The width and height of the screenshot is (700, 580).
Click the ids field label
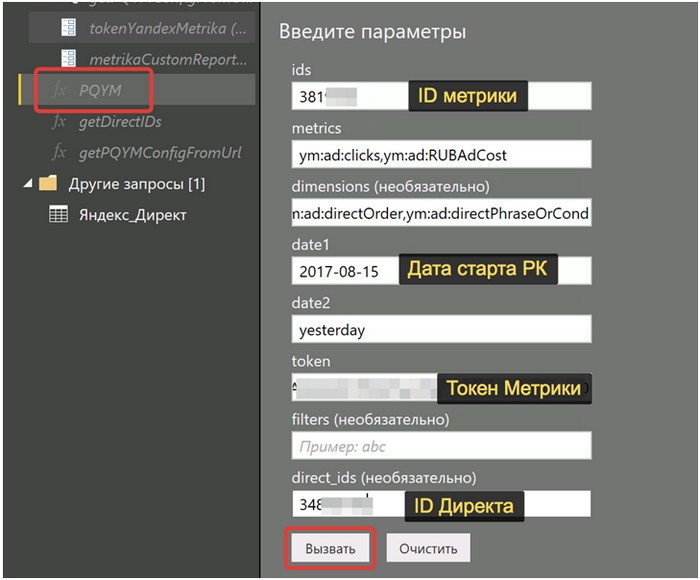tap(301, 70)
